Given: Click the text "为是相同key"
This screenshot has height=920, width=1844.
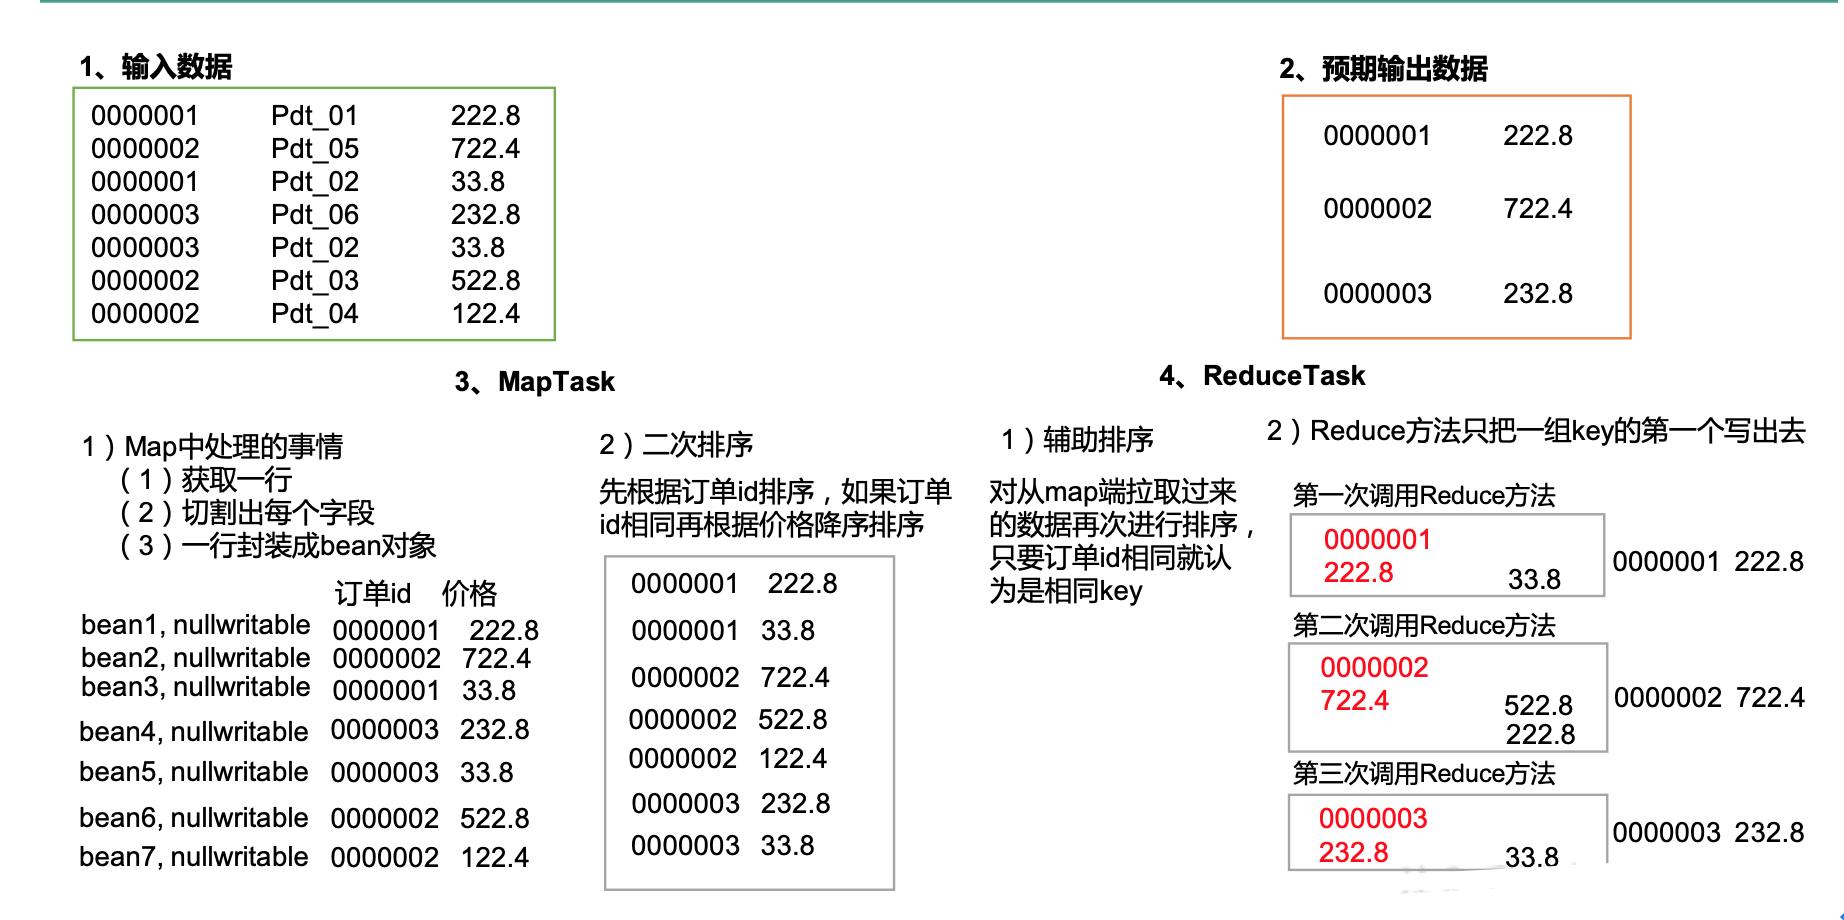Looking at the screenshot, I should point(1066,591).
